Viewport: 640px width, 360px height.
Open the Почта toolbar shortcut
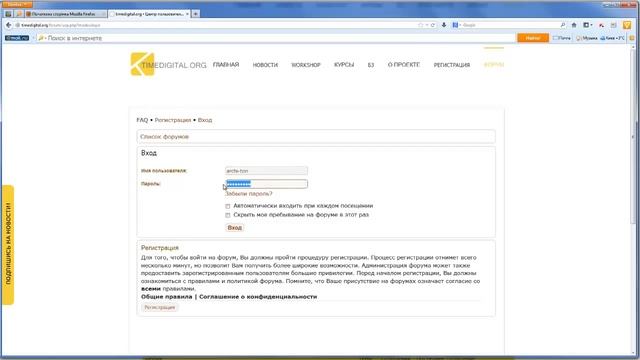[x=562, y=38]
